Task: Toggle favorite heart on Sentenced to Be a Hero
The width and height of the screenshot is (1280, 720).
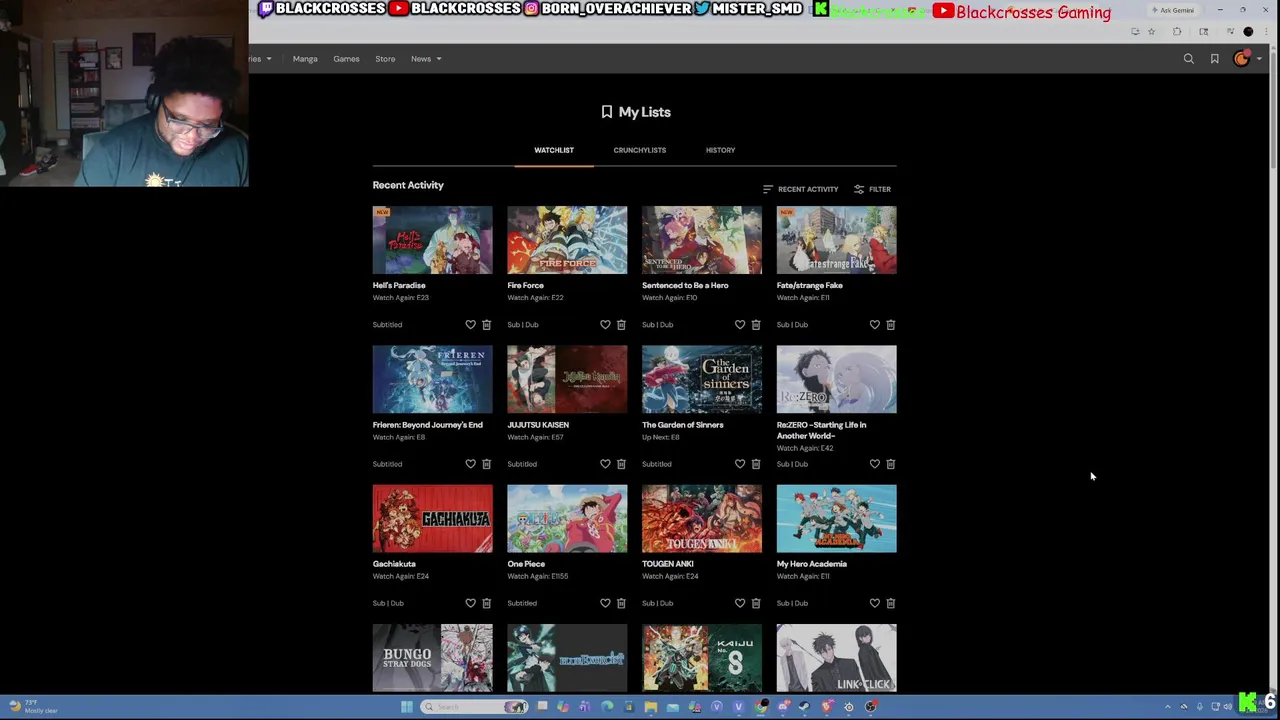Action: [x=740, y=325]
